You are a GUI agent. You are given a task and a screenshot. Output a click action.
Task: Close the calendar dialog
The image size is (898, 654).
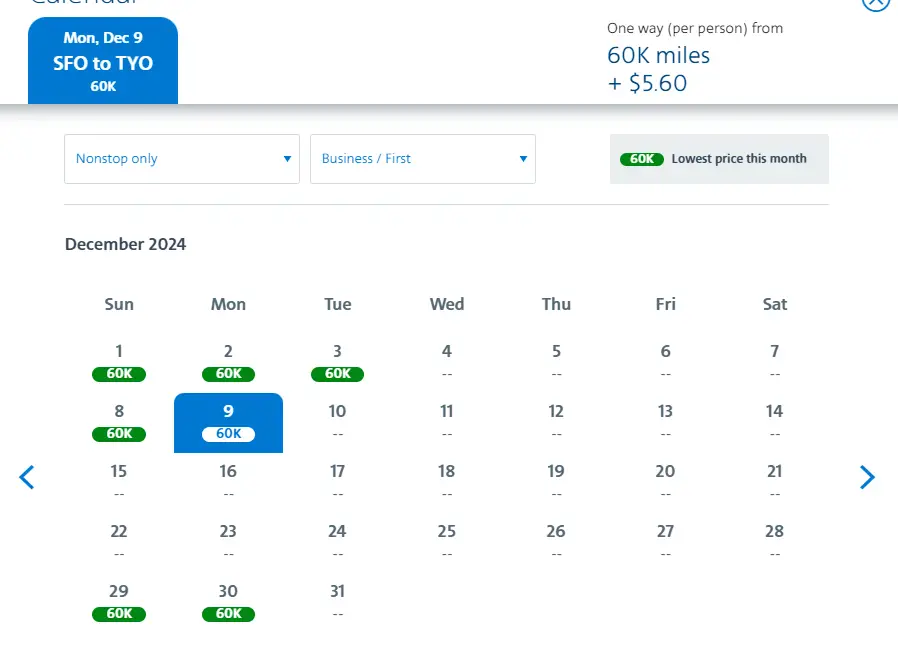(875, 3)
